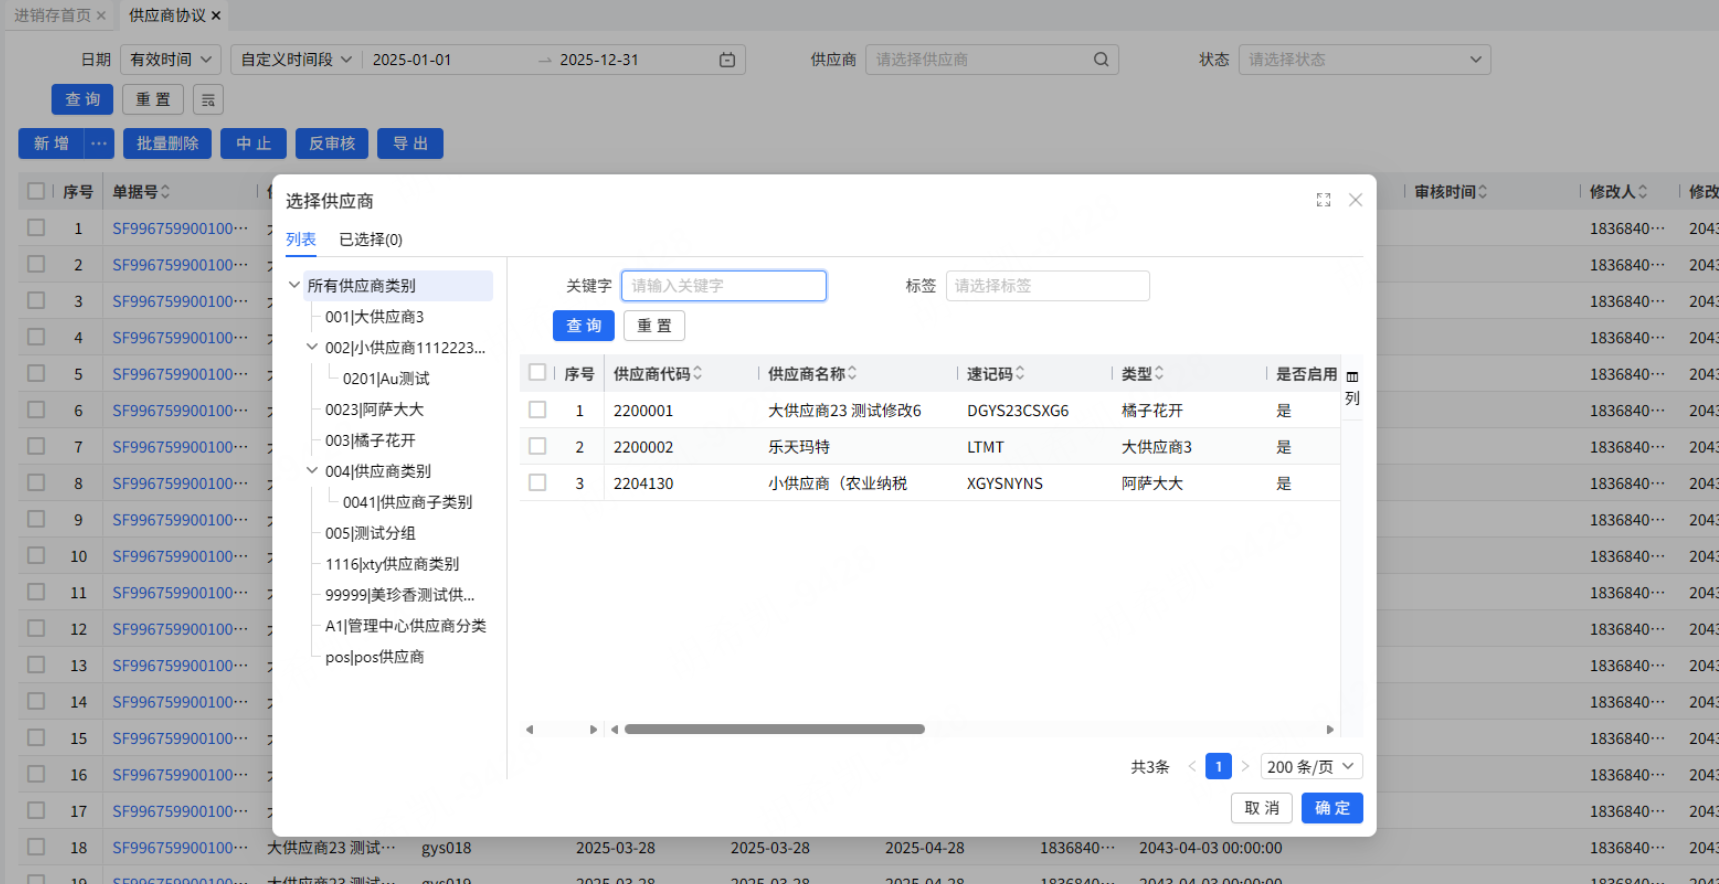The width and height of the screenshot is (1719, 884).
Task: Click the 确定 button in dialog
Action: tap(1331, 808)
